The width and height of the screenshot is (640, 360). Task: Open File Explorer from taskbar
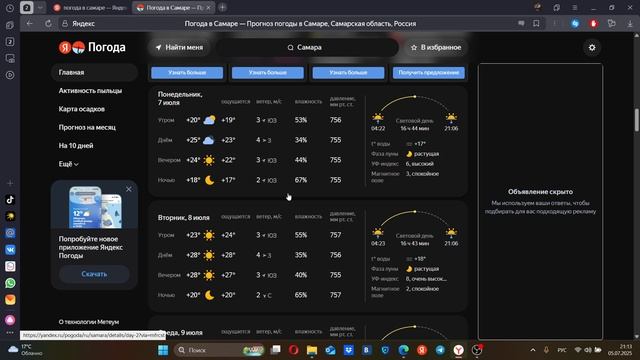tap(312, 350)
